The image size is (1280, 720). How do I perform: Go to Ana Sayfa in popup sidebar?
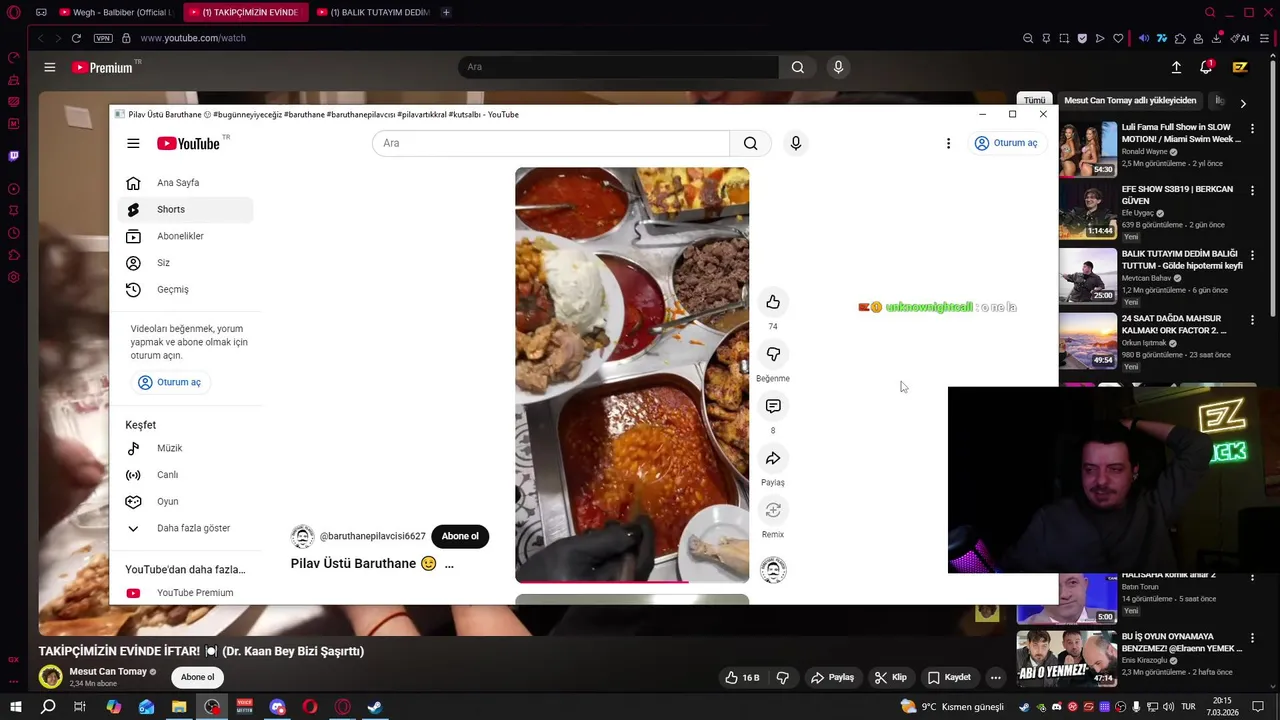point(185,183)
